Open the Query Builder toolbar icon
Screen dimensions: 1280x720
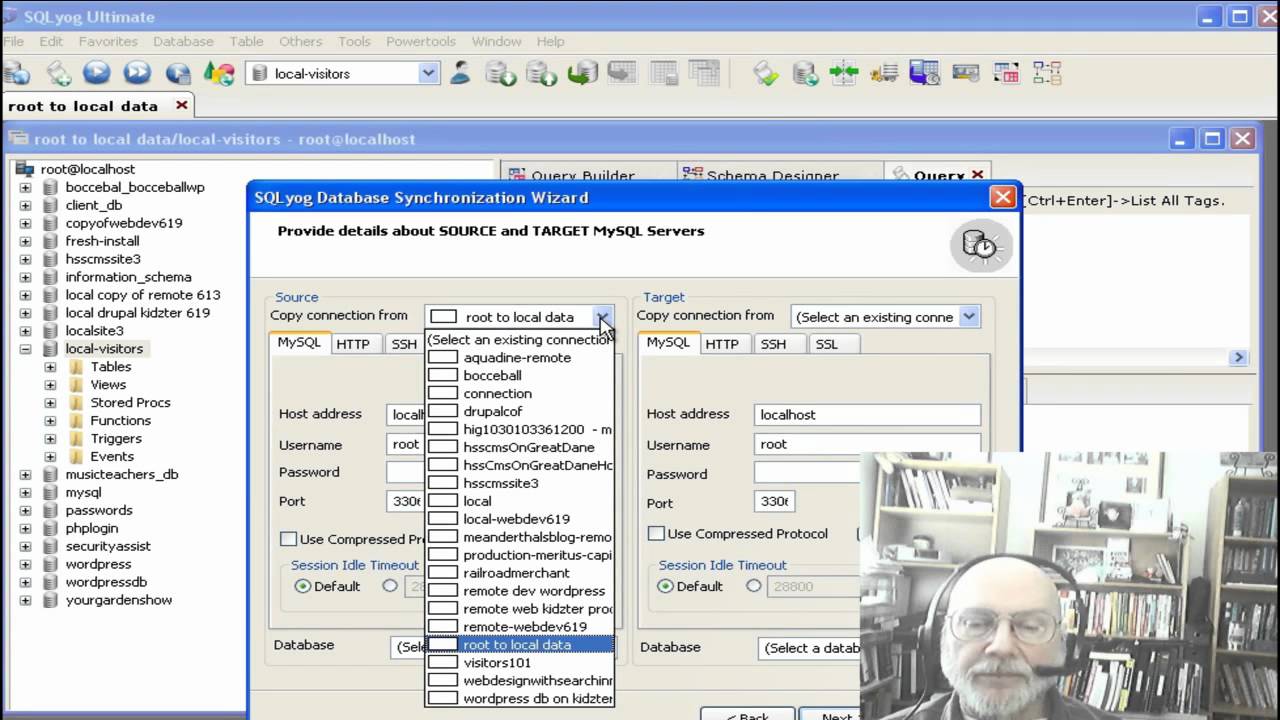1006,73
